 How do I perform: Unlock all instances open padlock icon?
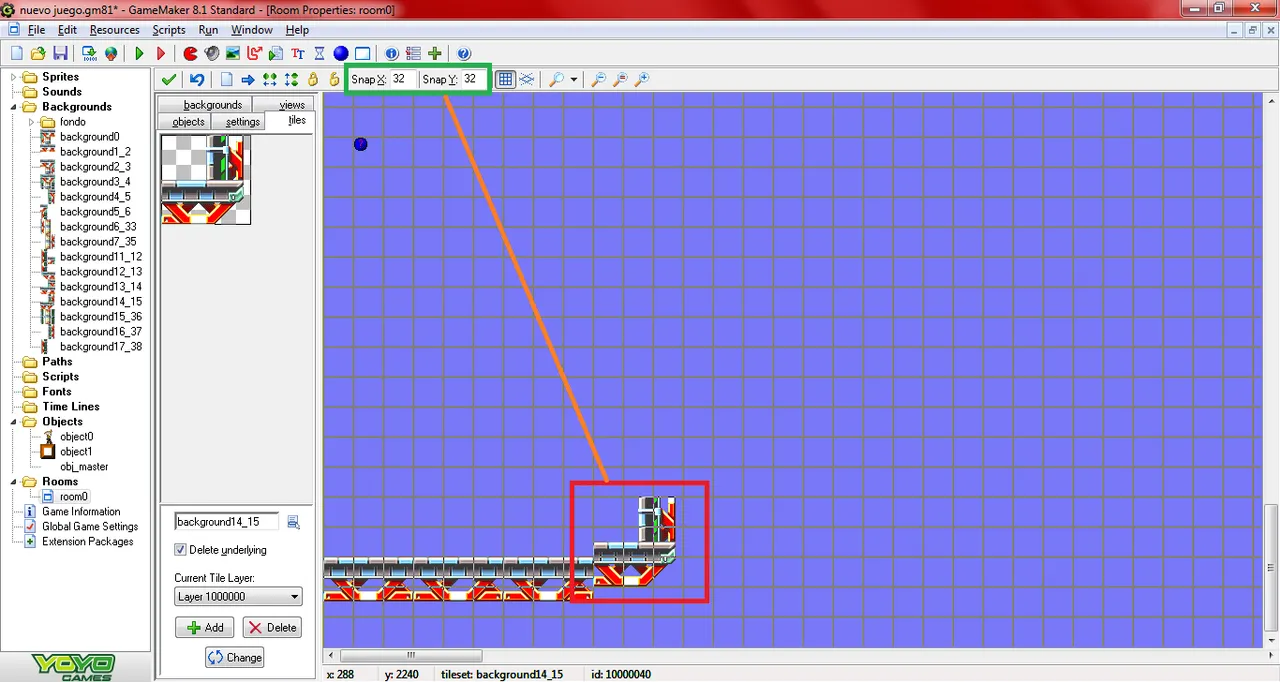tap(334, 79)
